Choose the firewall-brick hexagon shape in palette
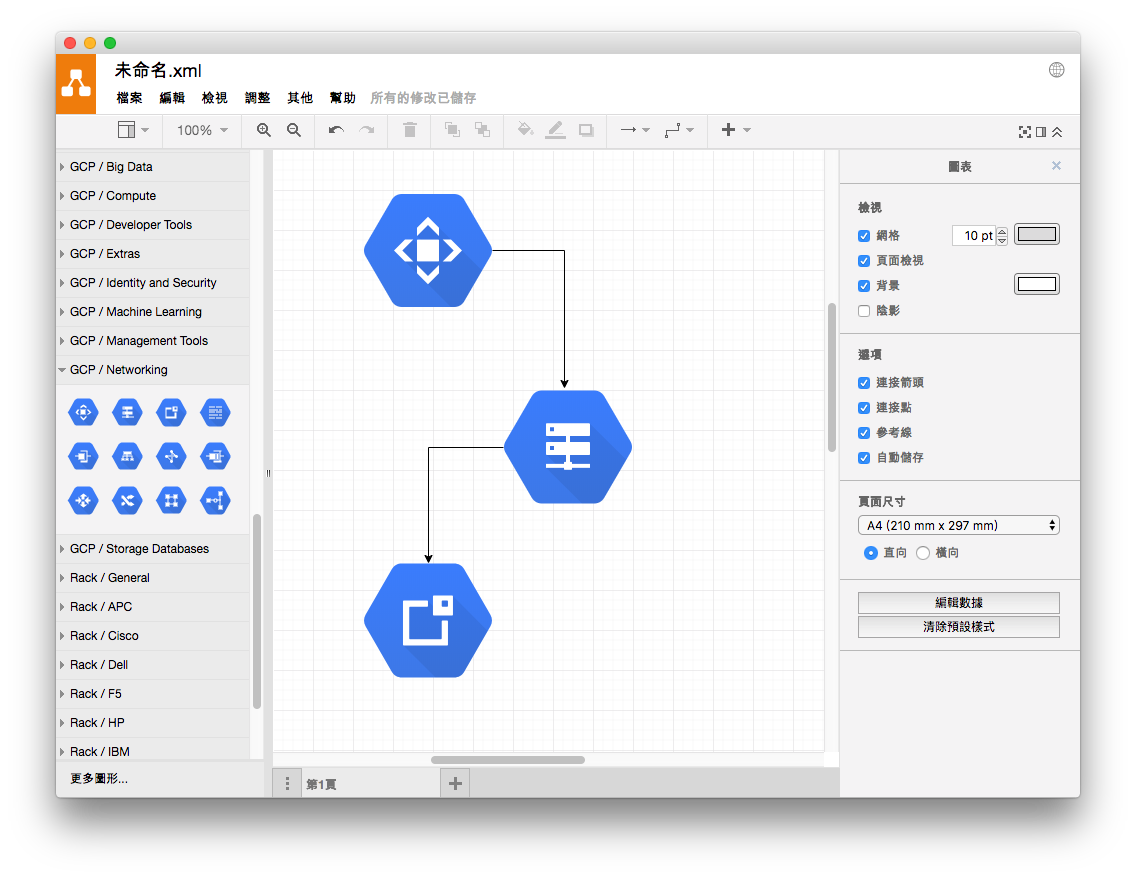 [x=215, y=413]
